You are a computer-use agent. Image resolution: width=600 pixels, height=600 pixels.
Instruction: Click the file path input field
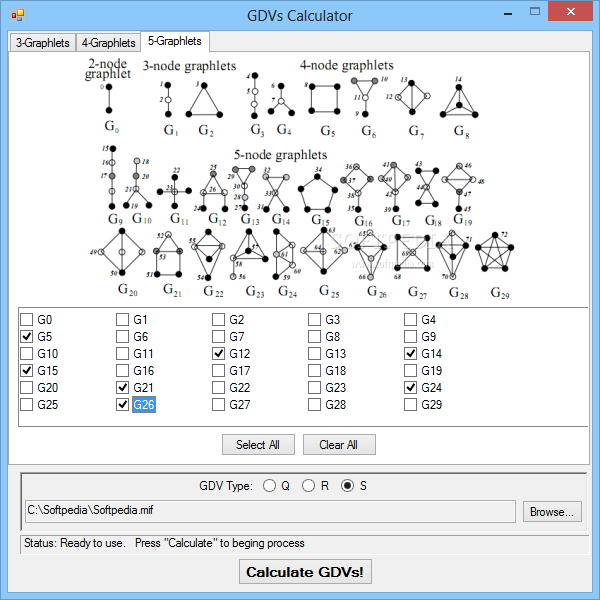271,511
